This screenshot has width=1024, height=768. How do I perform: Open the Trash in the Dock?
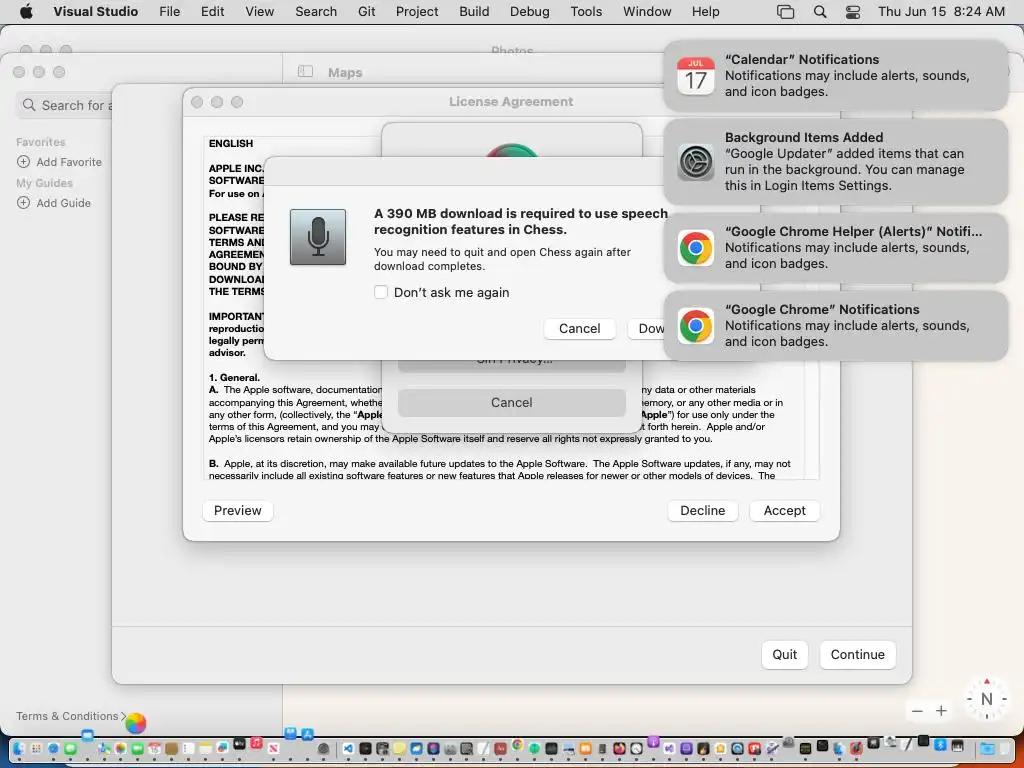(1004, 749)
